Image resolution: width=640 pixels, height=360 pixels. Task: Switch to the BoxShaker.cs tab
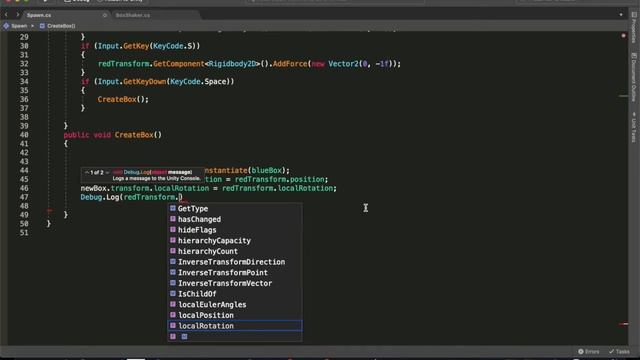tap(133, 15)
